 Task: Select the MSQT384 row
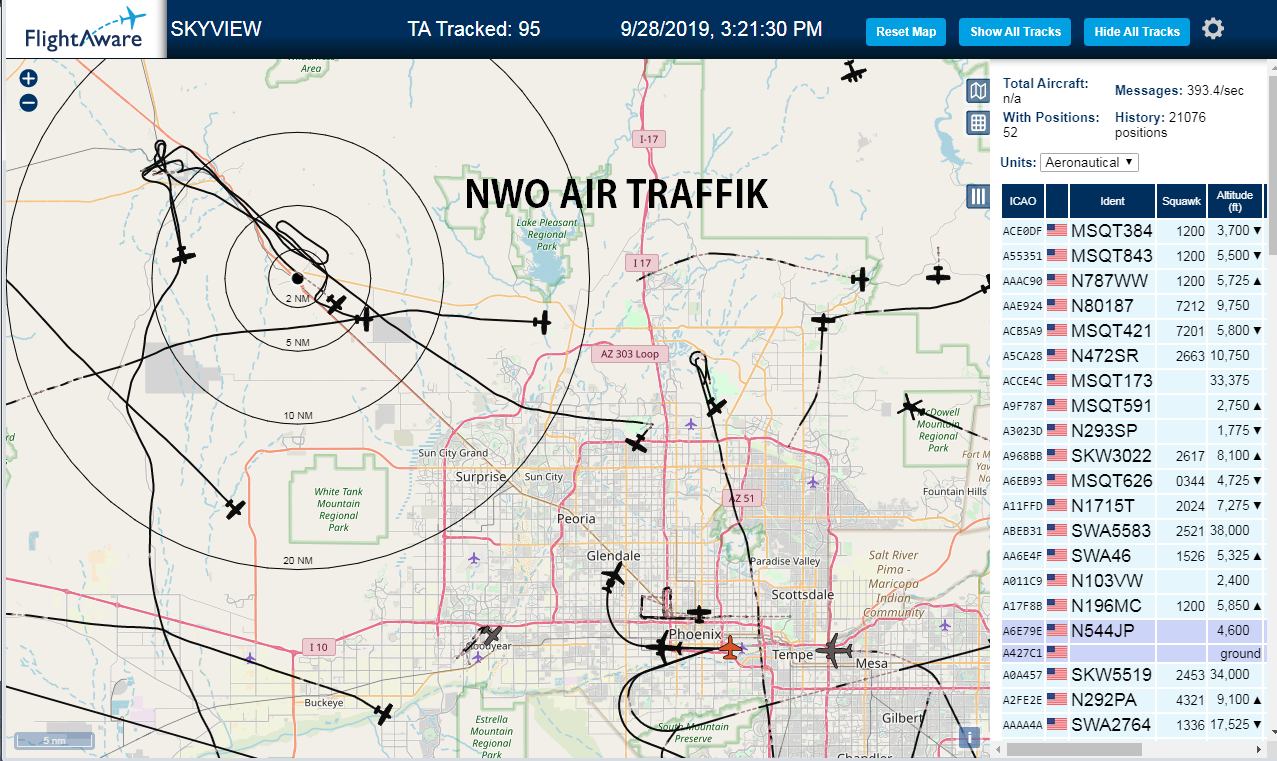pyautogui.click(x=1134, y=230)
